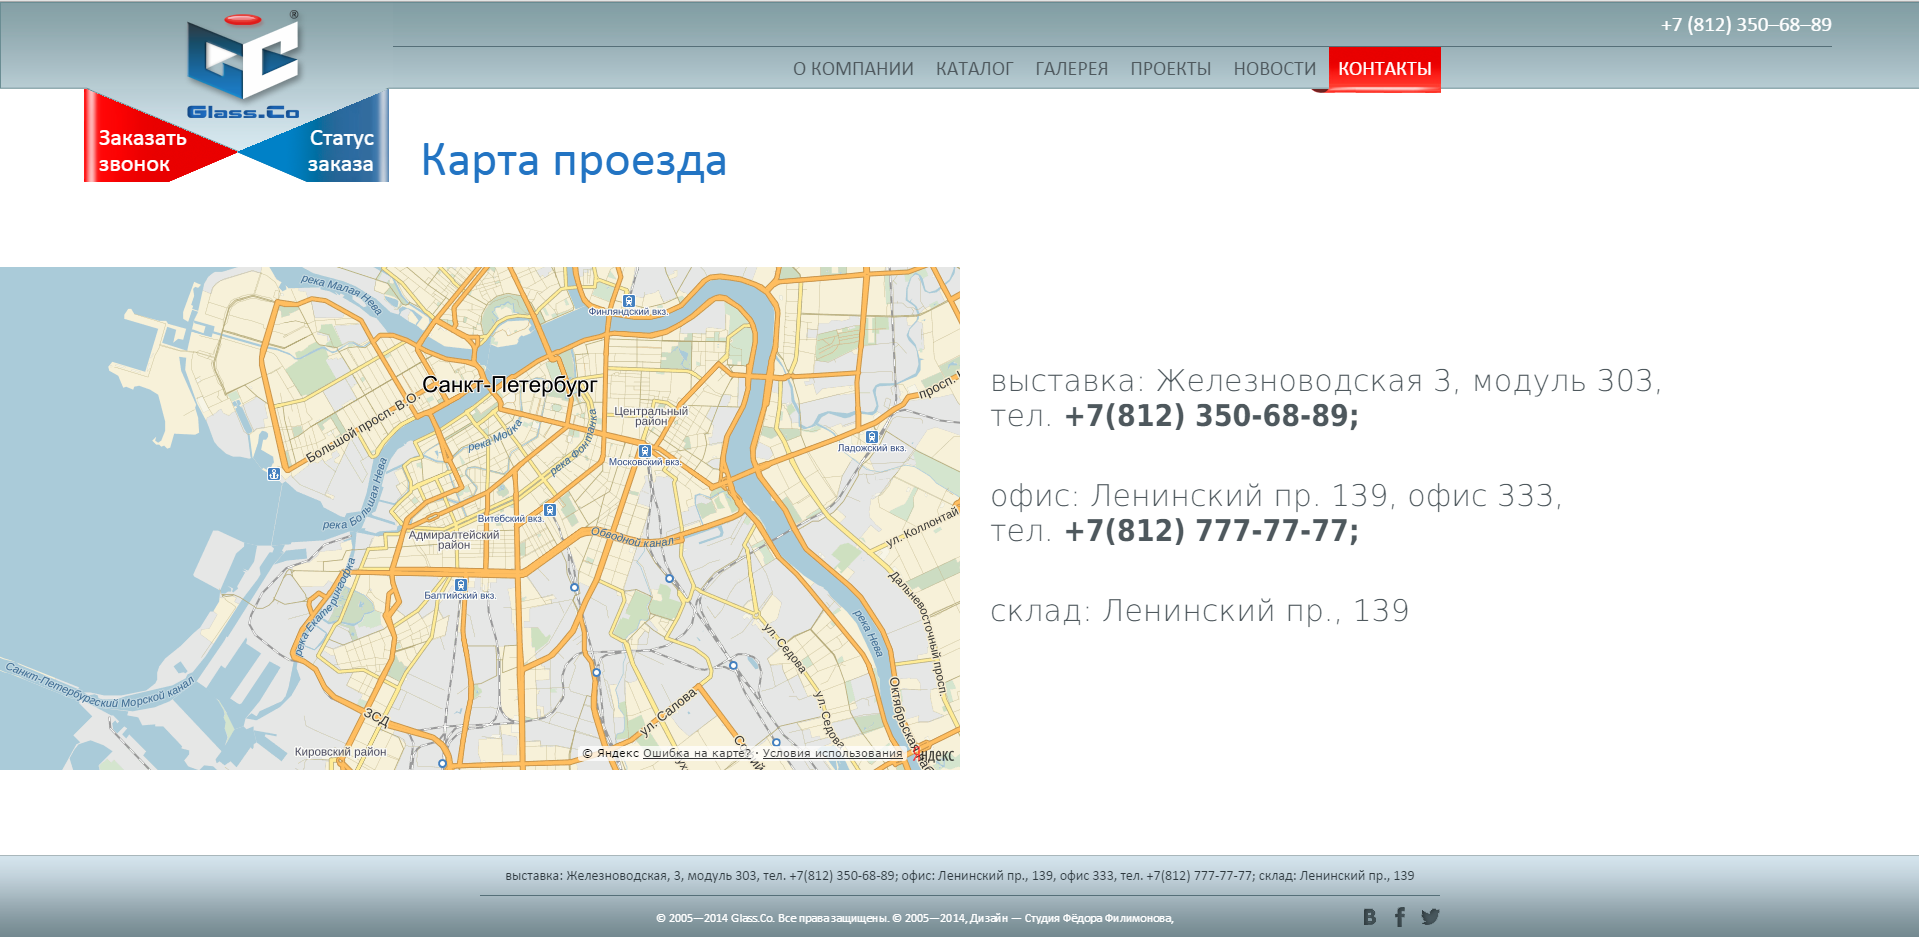Screen dimensions: 1919x937
Task: Click the red Заказать звонок button
Action: pyautogui.click(x=142, y=150)
